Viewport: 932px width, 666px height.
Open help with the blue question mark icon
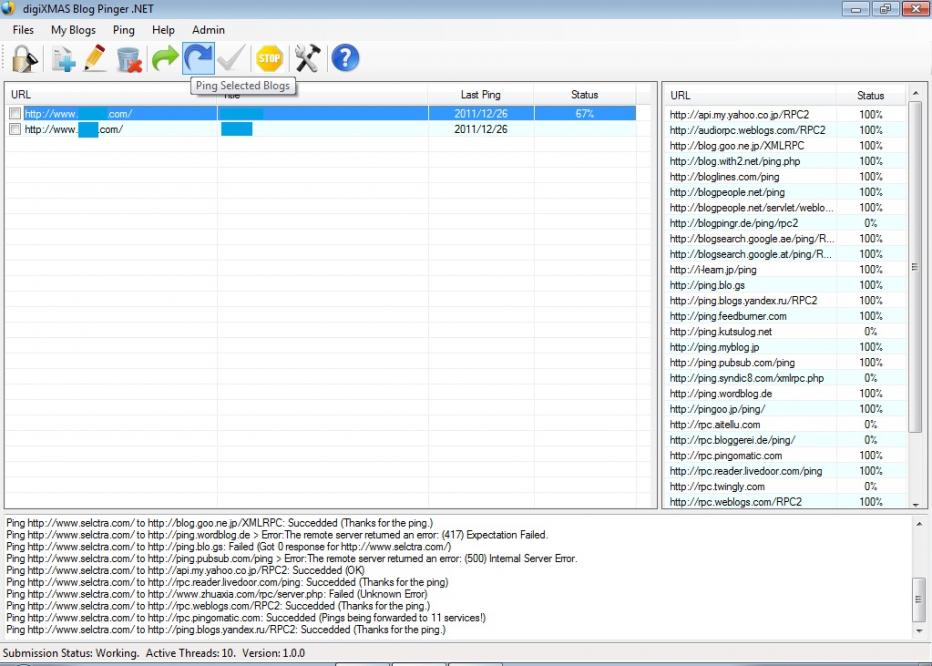tap(345, 58)
